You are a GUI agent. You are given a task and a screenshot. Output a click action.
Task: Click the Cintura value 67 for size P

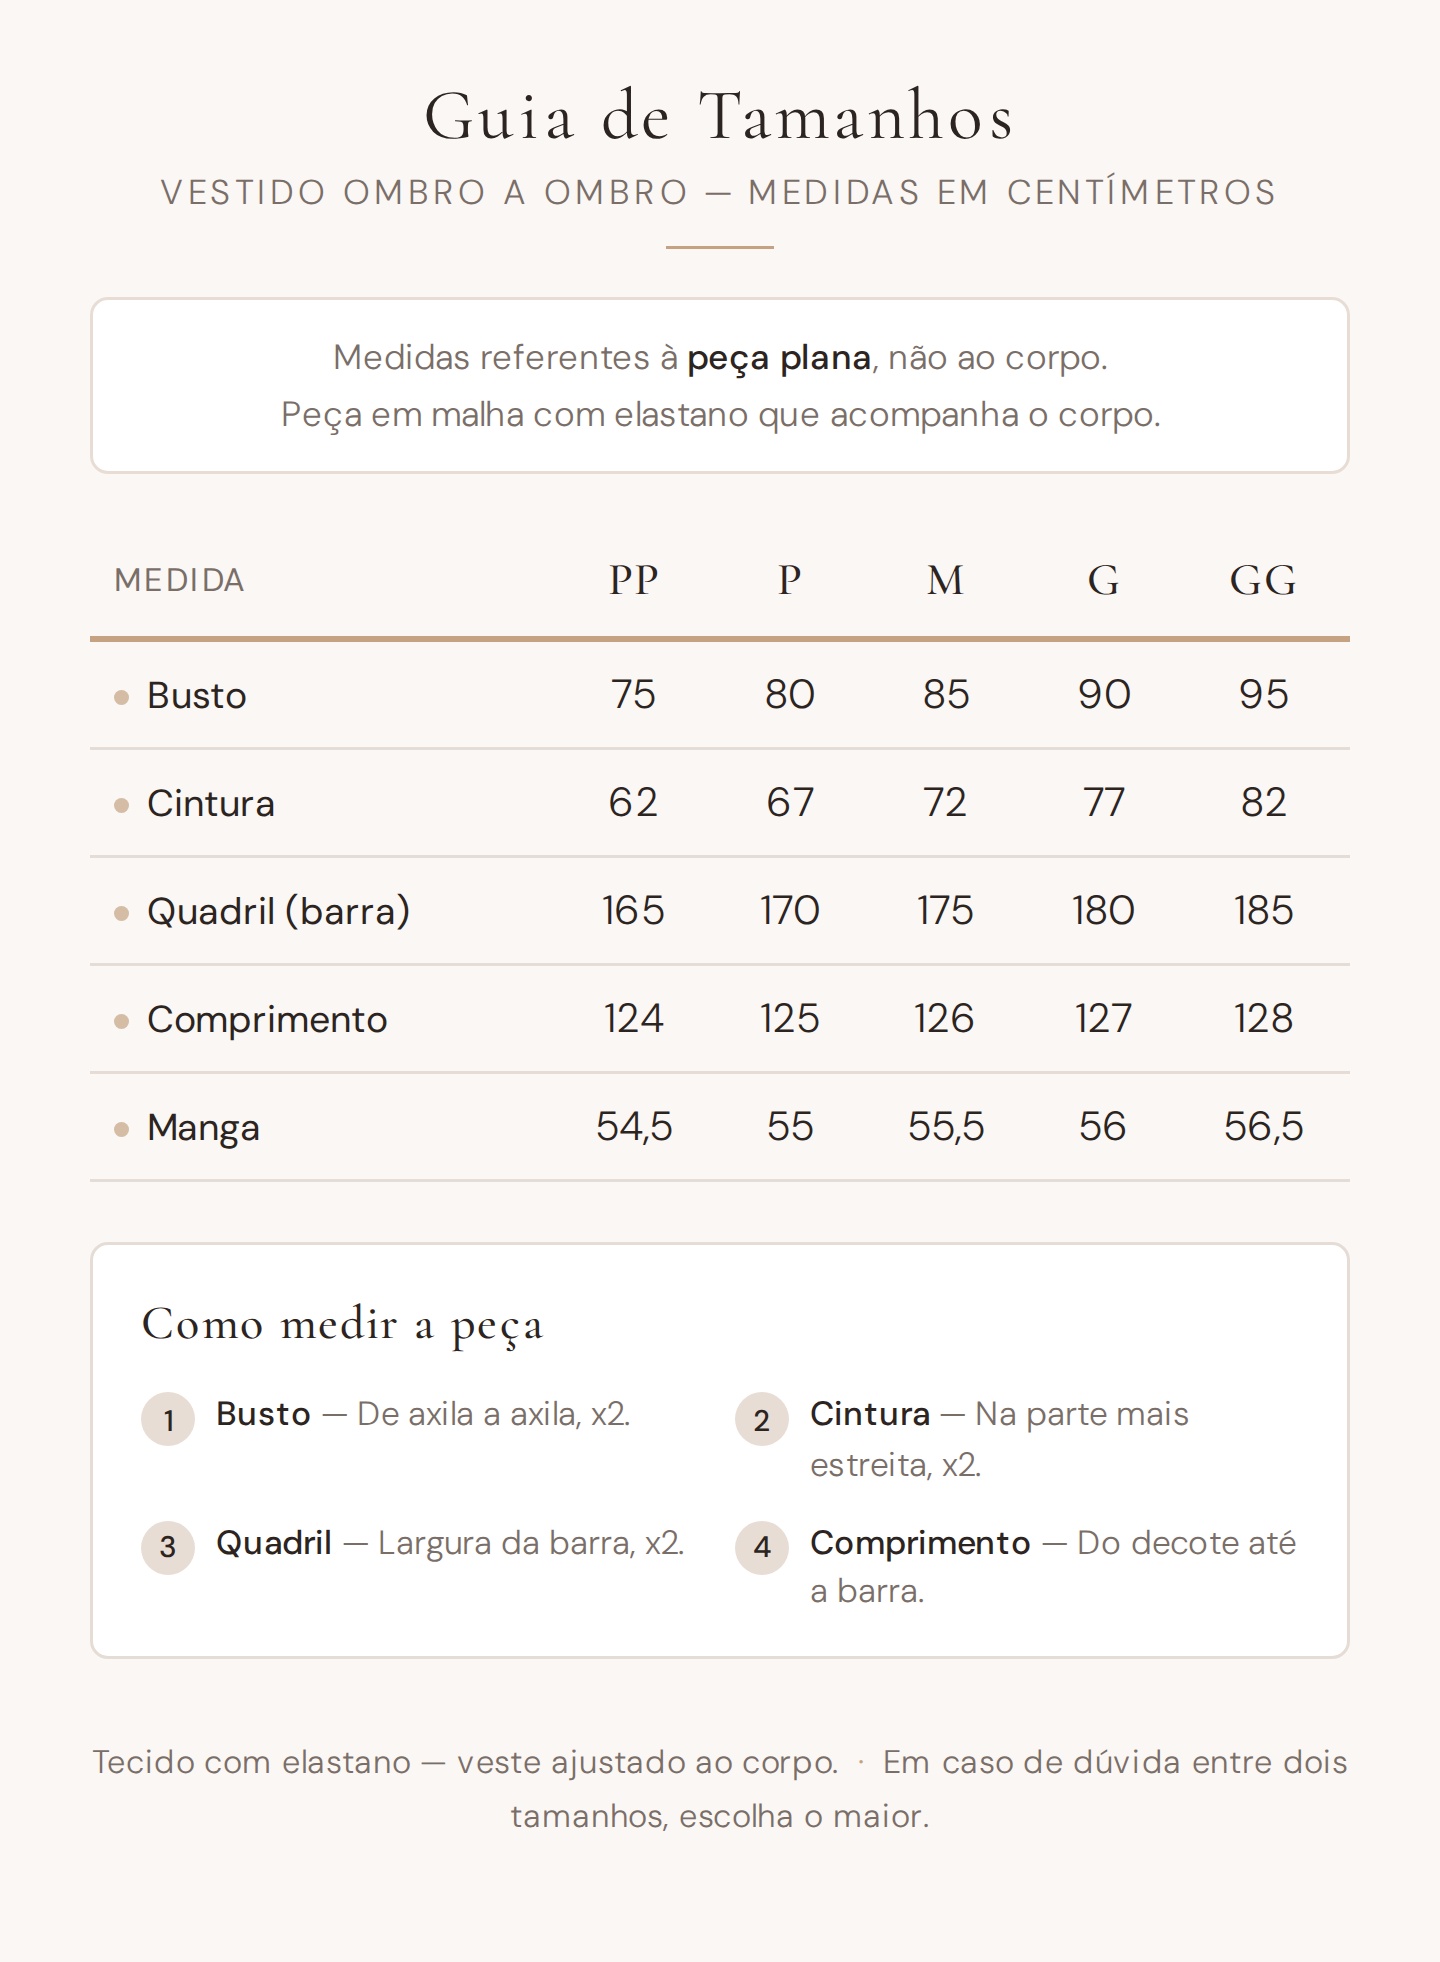[x=790, y=803]
